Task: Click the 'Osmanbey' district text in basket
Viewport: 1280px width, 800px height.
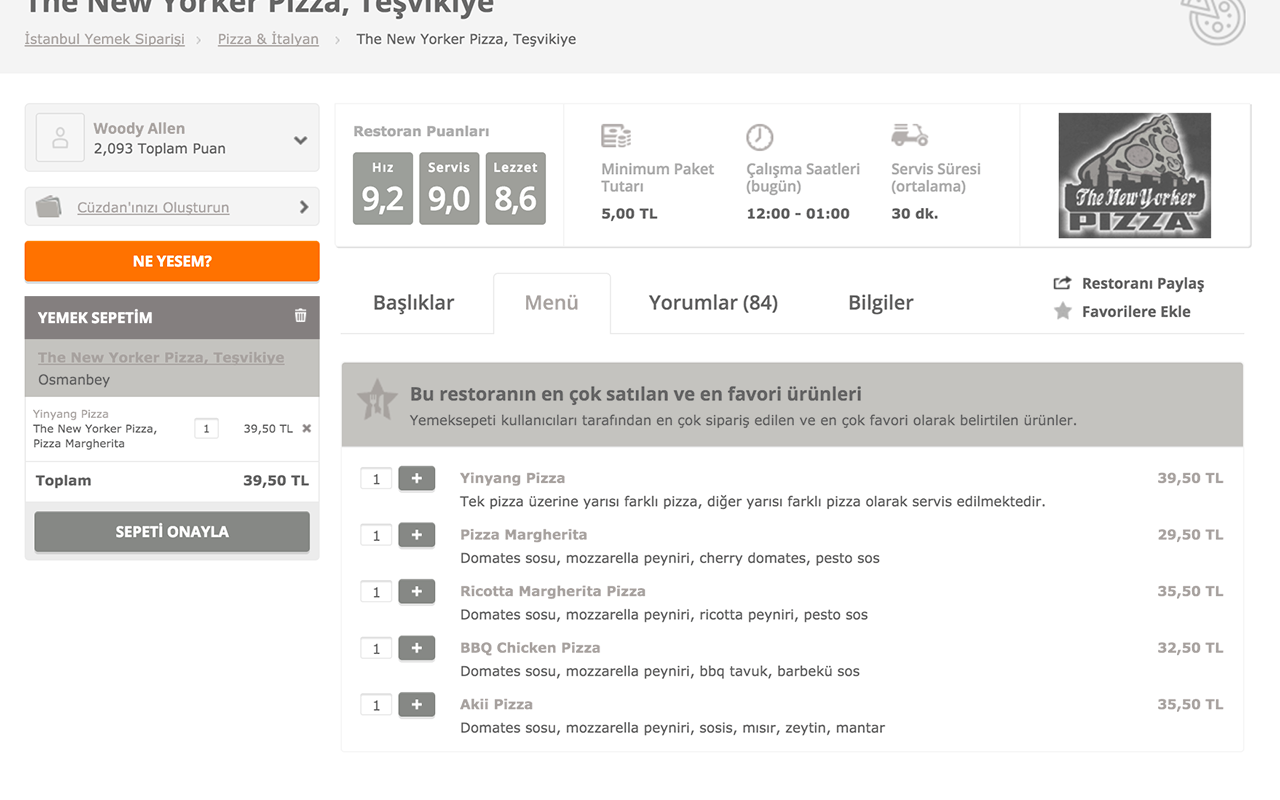Action: click(74, 380)
